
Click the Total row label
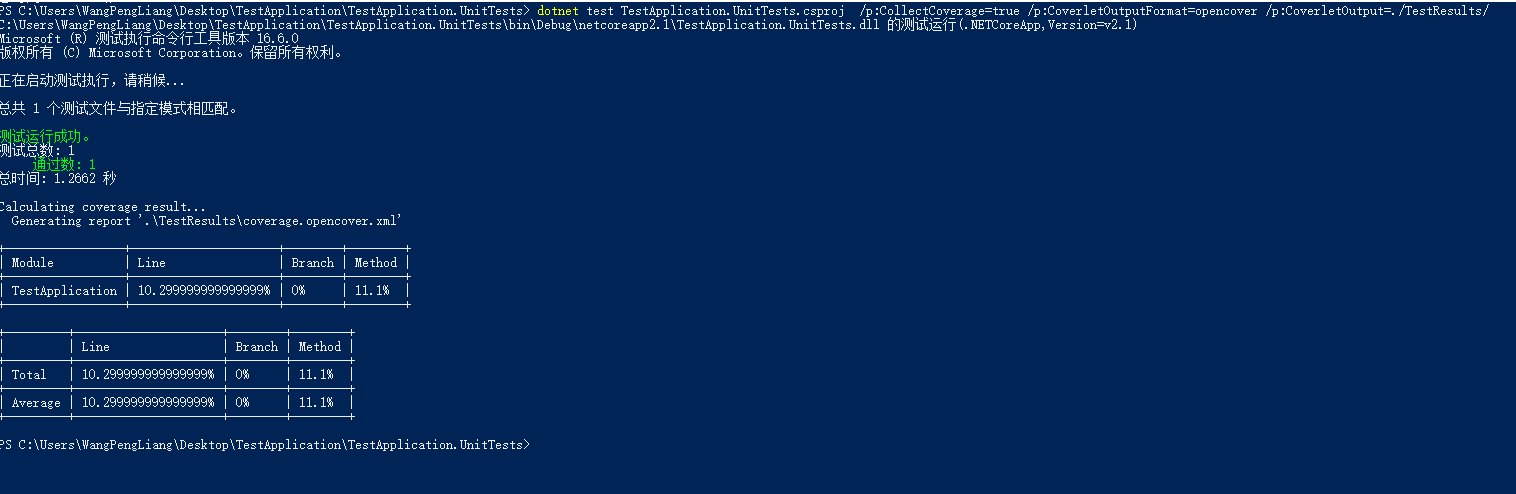tap(29, 375)
